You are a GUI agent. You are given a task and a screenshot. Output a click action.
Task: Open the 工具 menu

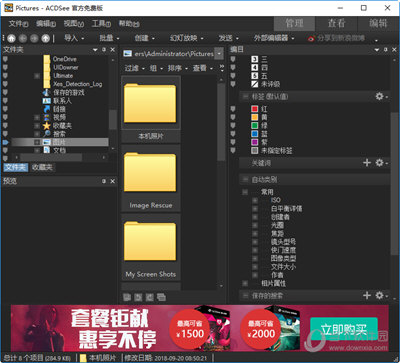click(101, 24)
